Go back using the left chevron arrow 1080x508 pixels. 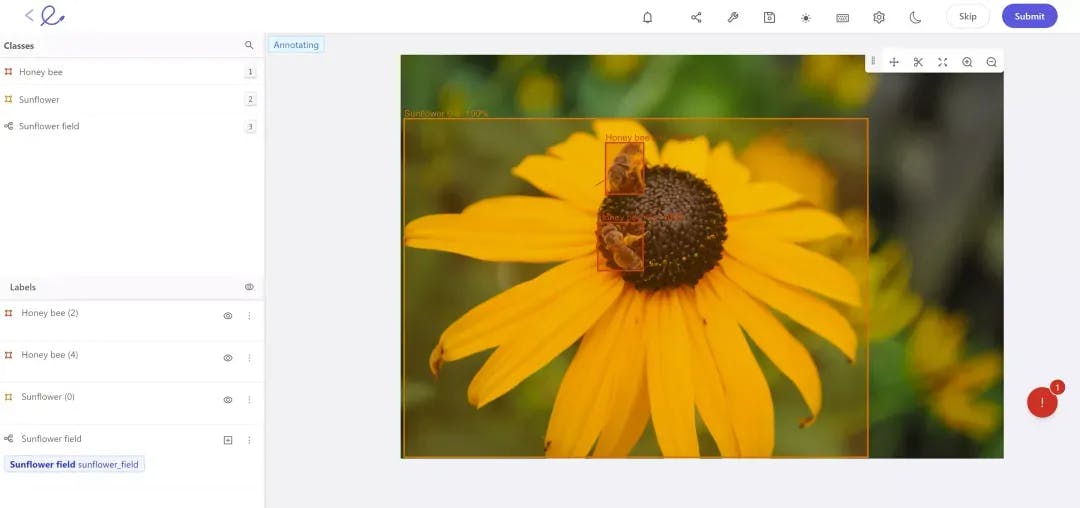[x=29, y=15]
